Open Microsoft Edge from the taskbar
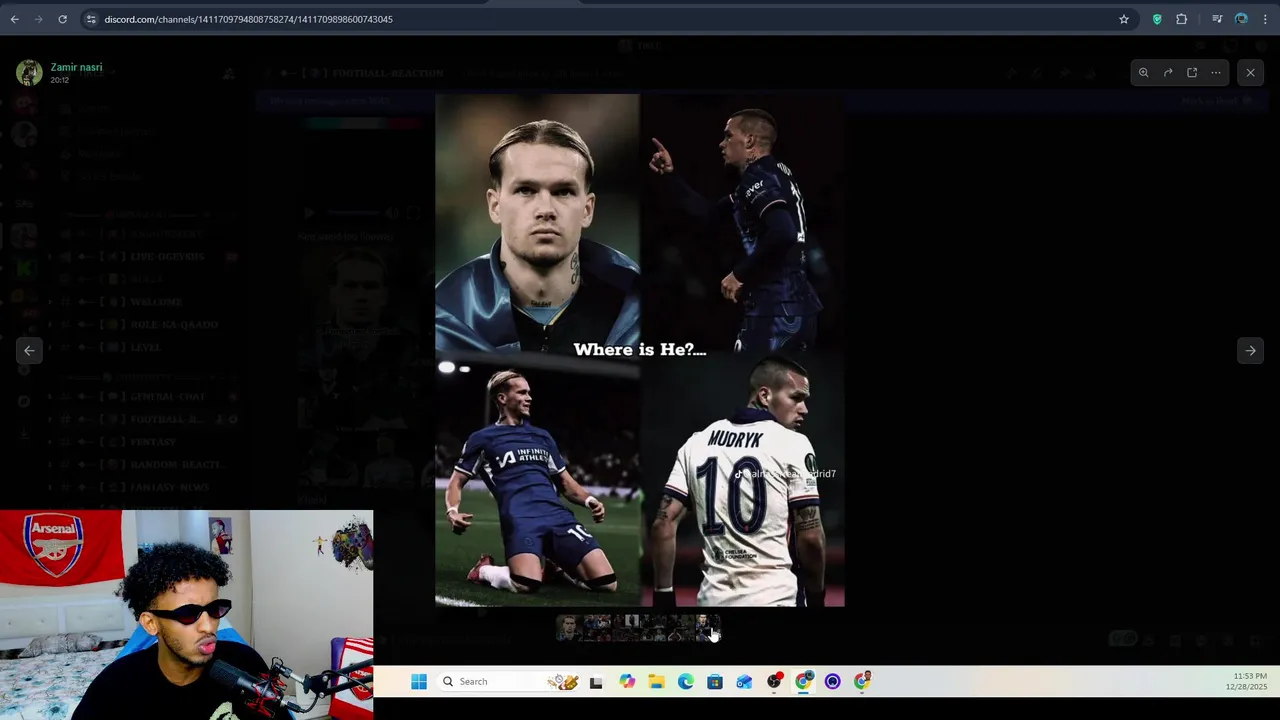 686,681
